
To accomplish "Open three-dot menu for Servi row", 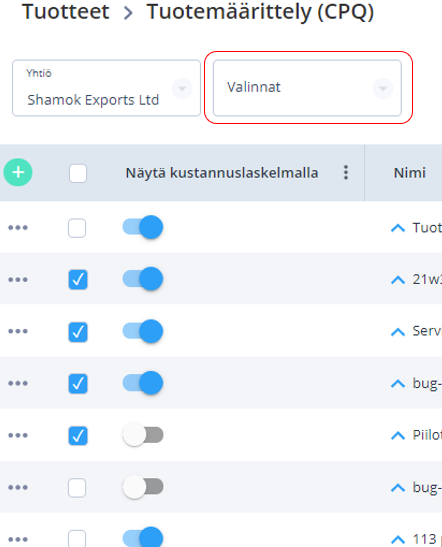I will (18, 331).
